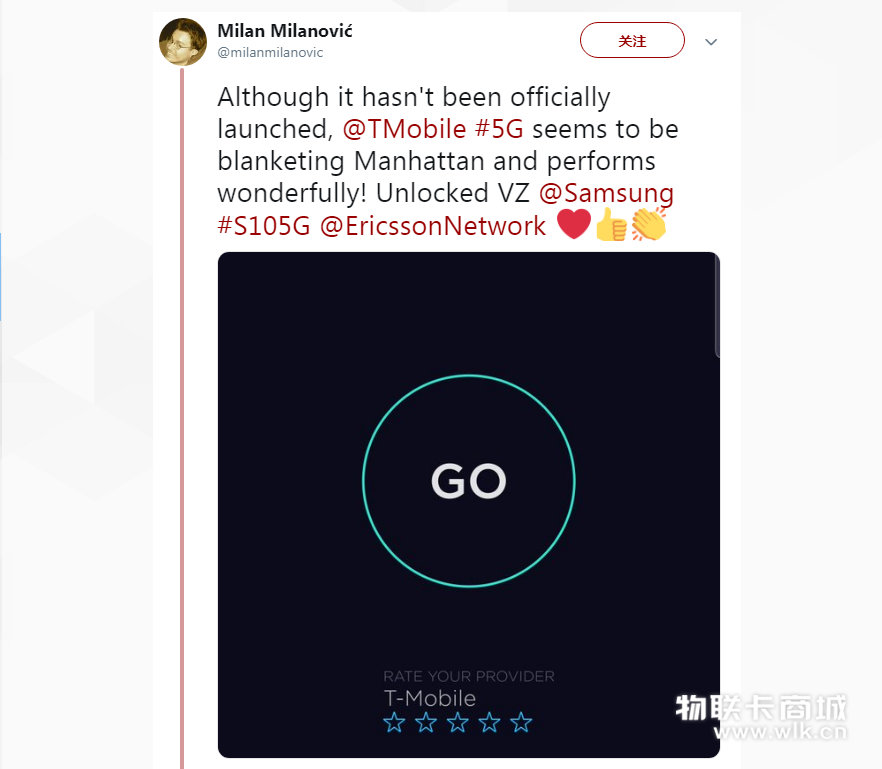Start the speed test with GO
This screenshot has width=882, height=769.
pyautogui.click(x=469, y=481)
